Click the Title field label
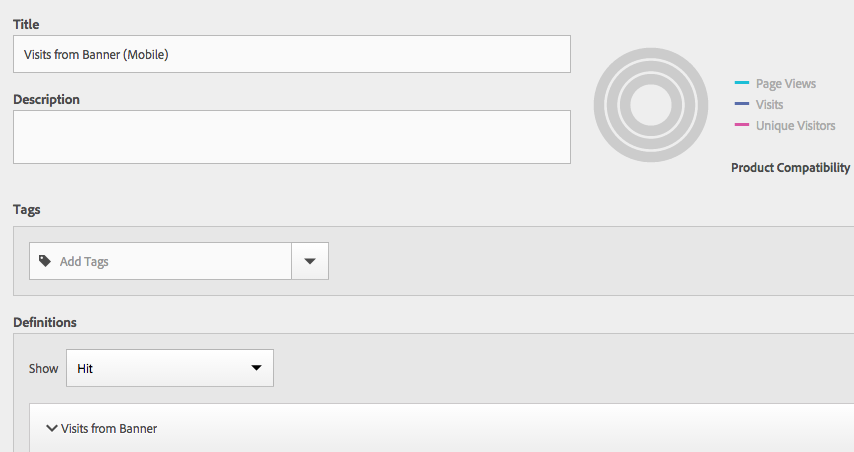 coord(26,23)
